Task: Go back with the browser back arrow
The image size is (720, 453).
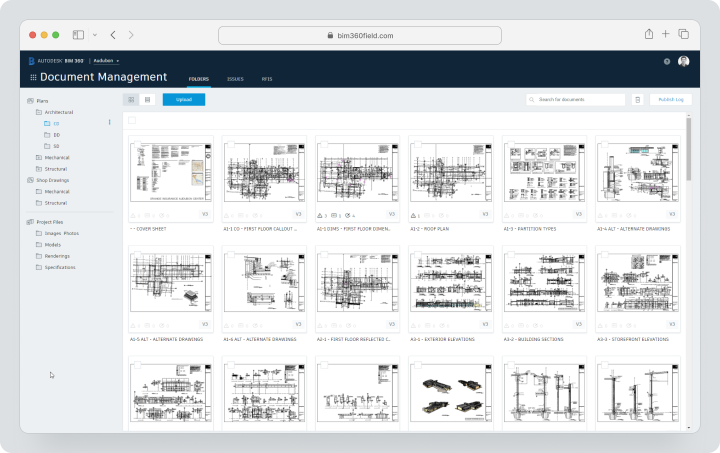Action: tap(113, 35)
